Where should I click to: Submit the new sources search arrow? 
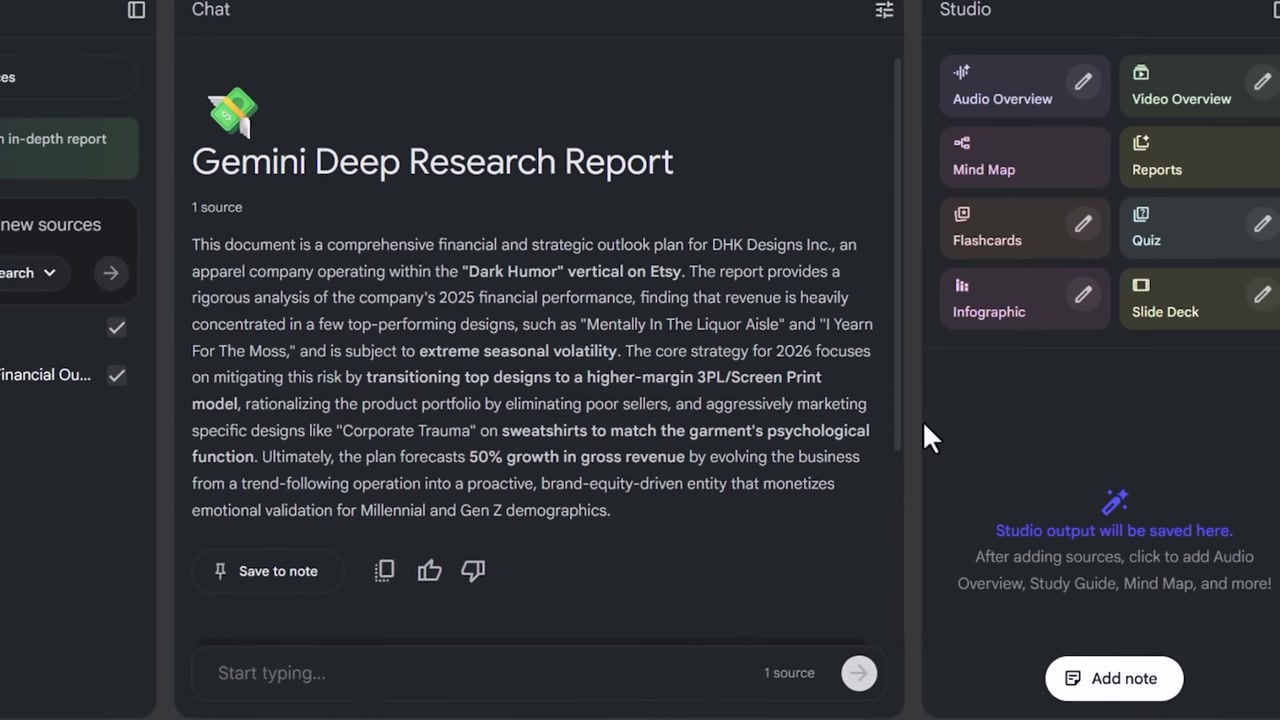(111, 273)
